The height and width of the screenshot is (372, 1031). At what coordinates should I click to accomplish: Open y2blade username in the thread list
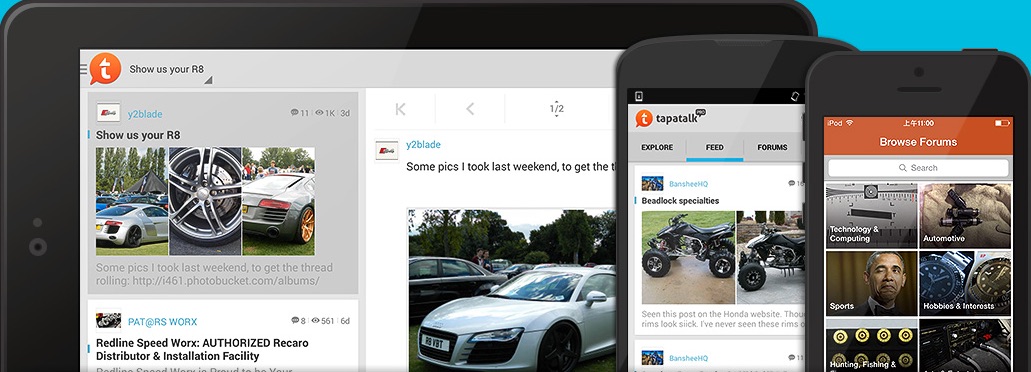coord(145,114)
